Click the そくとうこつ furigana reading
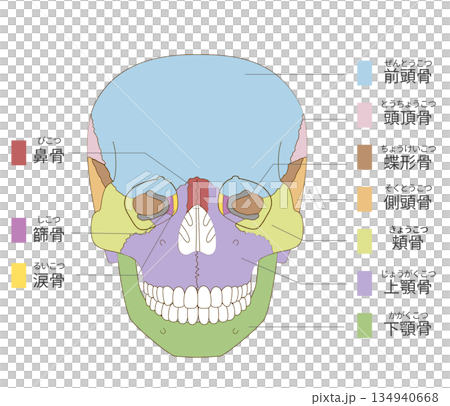This screenshot has height=406, width=450. coord(408,188)
